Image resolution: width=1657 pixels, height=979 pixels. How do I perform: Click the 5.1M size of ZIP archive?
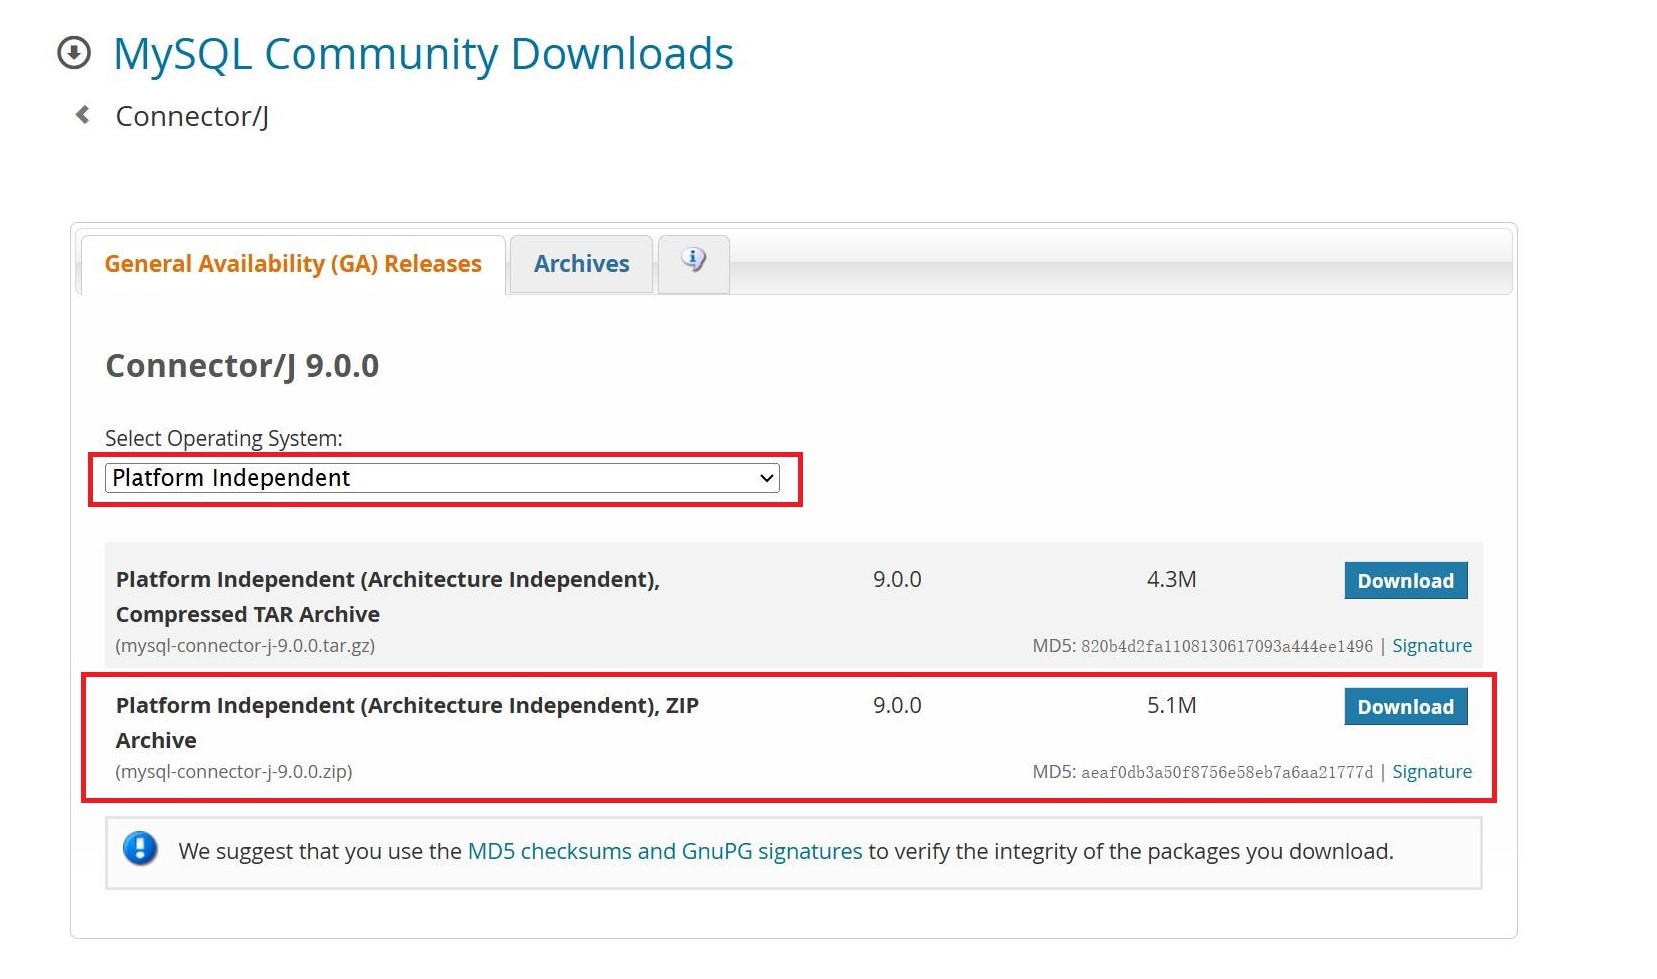tap(1171, 706)
